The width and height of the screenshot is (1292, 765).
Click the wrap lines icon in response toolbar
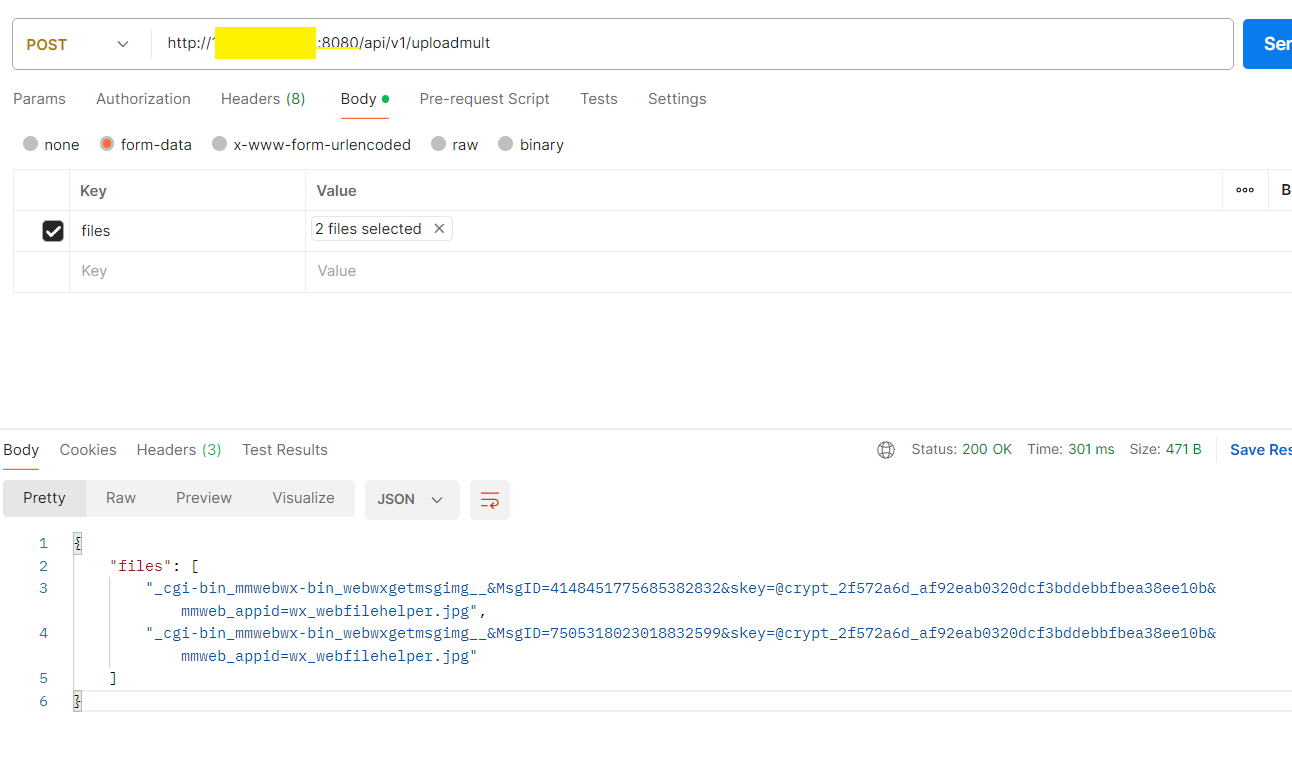pos(490,500)
